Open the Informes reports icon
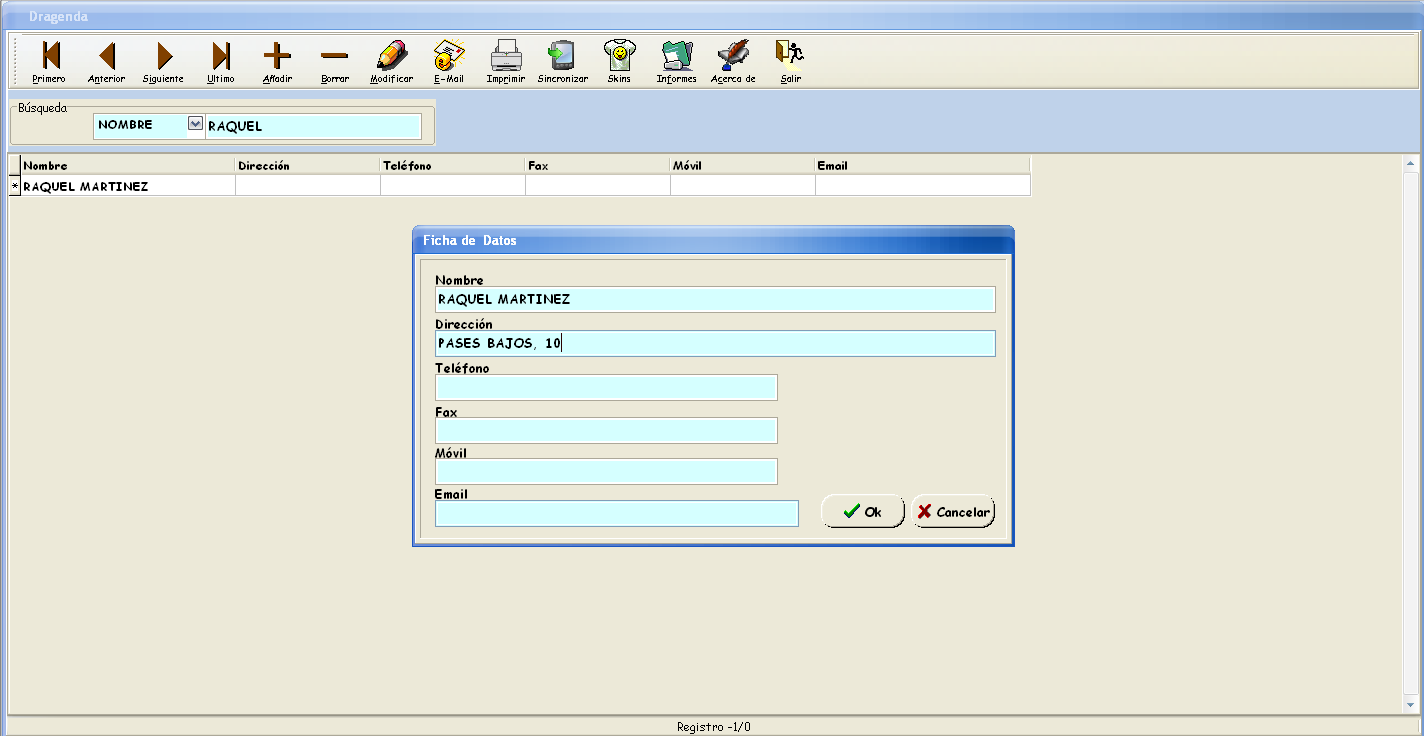The image size is (1424, 736). pyautogui.click(x=677, y=62)
